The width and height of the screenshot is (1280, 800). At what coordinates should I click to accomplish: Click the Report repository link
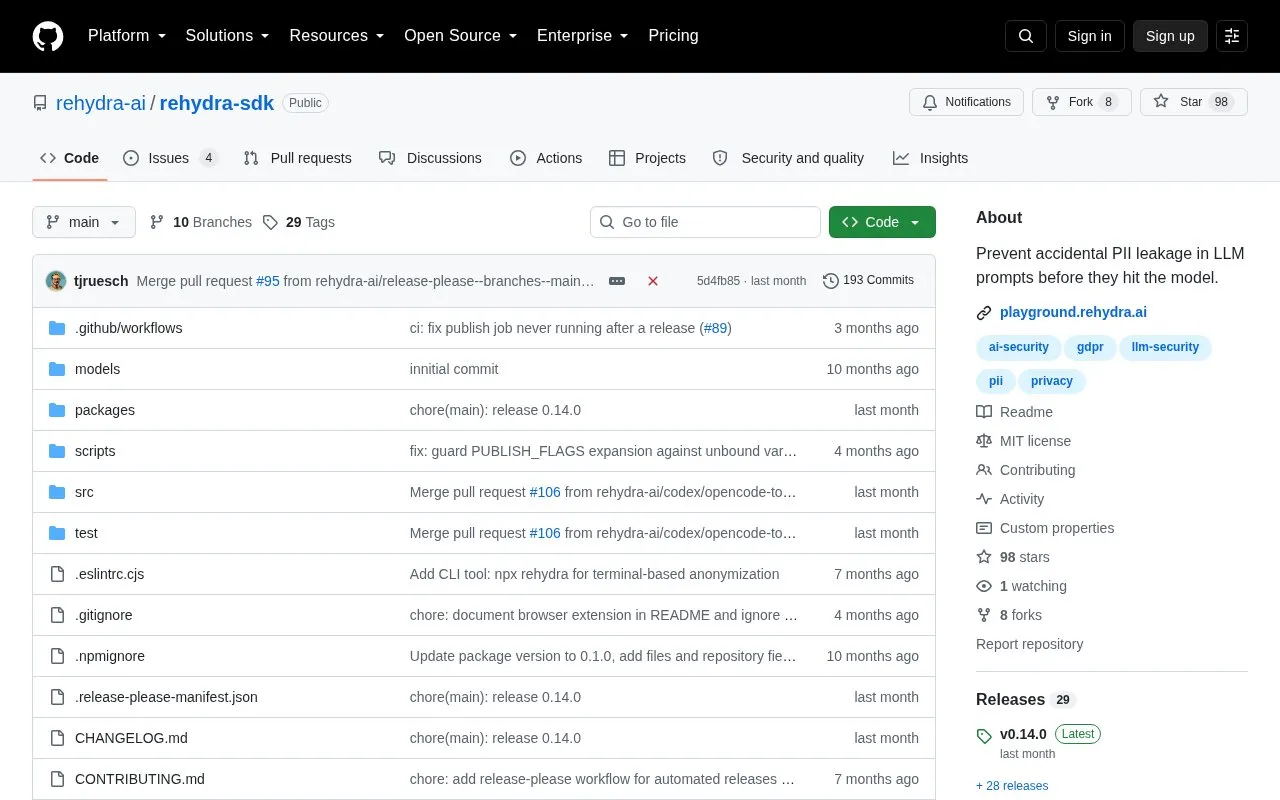[x=1029, y=644]
